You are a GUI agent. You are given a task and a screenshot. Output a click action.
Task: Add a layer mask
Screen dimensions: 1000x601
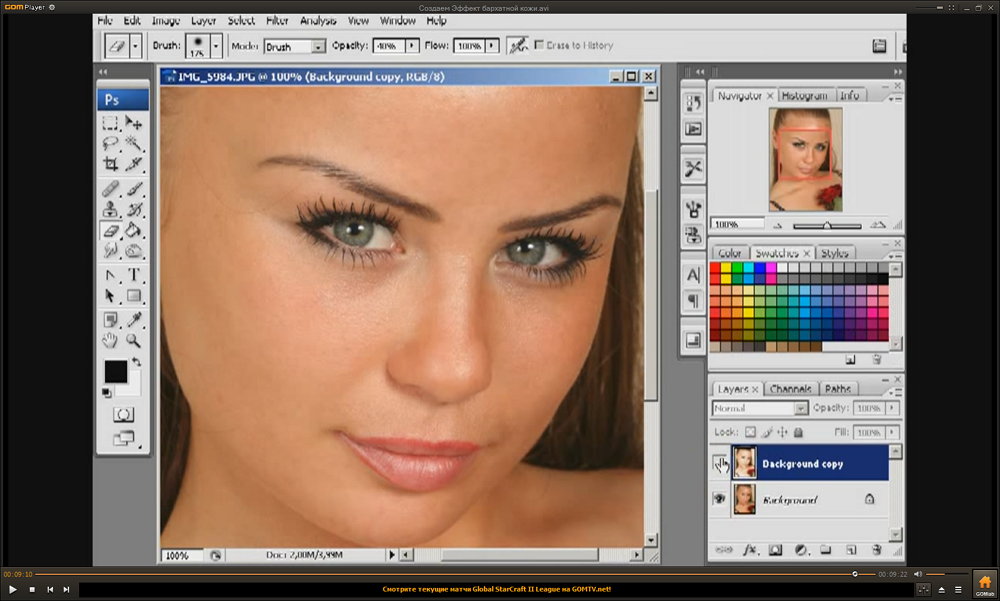pos(773,549)
